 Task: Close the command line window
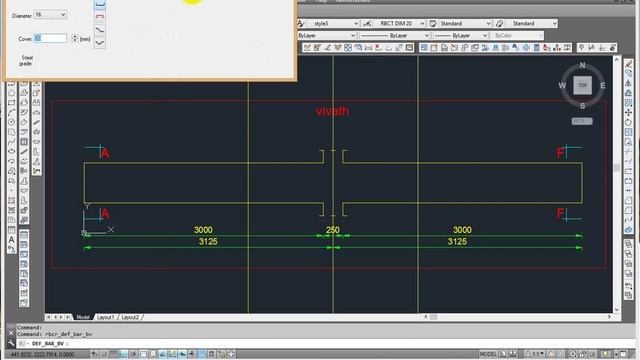coord(11,333)
